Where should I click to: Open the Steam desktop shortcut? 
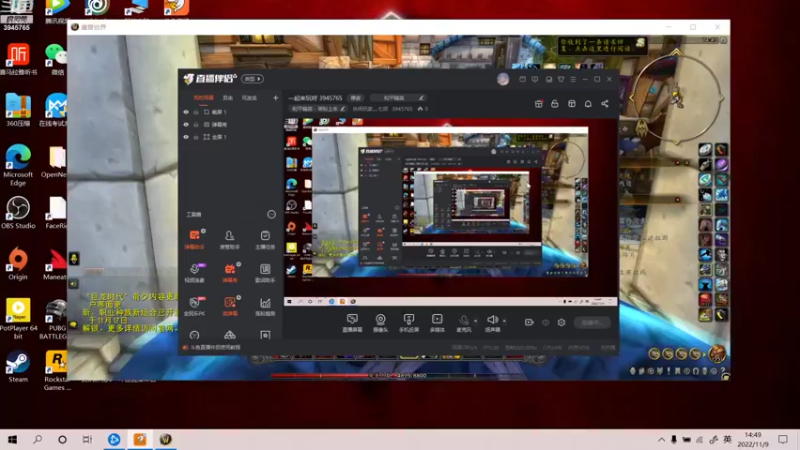pos(18,367)
